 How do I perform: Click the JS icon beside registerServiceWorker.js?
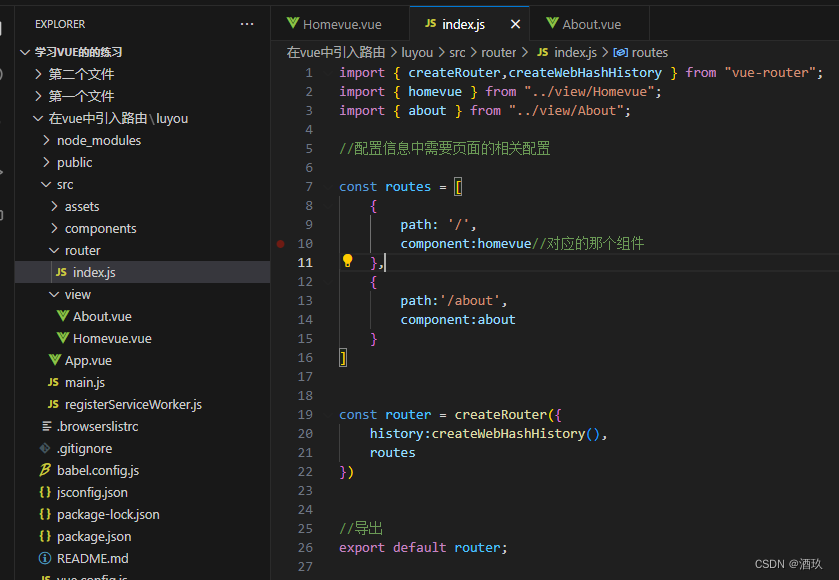53,404
